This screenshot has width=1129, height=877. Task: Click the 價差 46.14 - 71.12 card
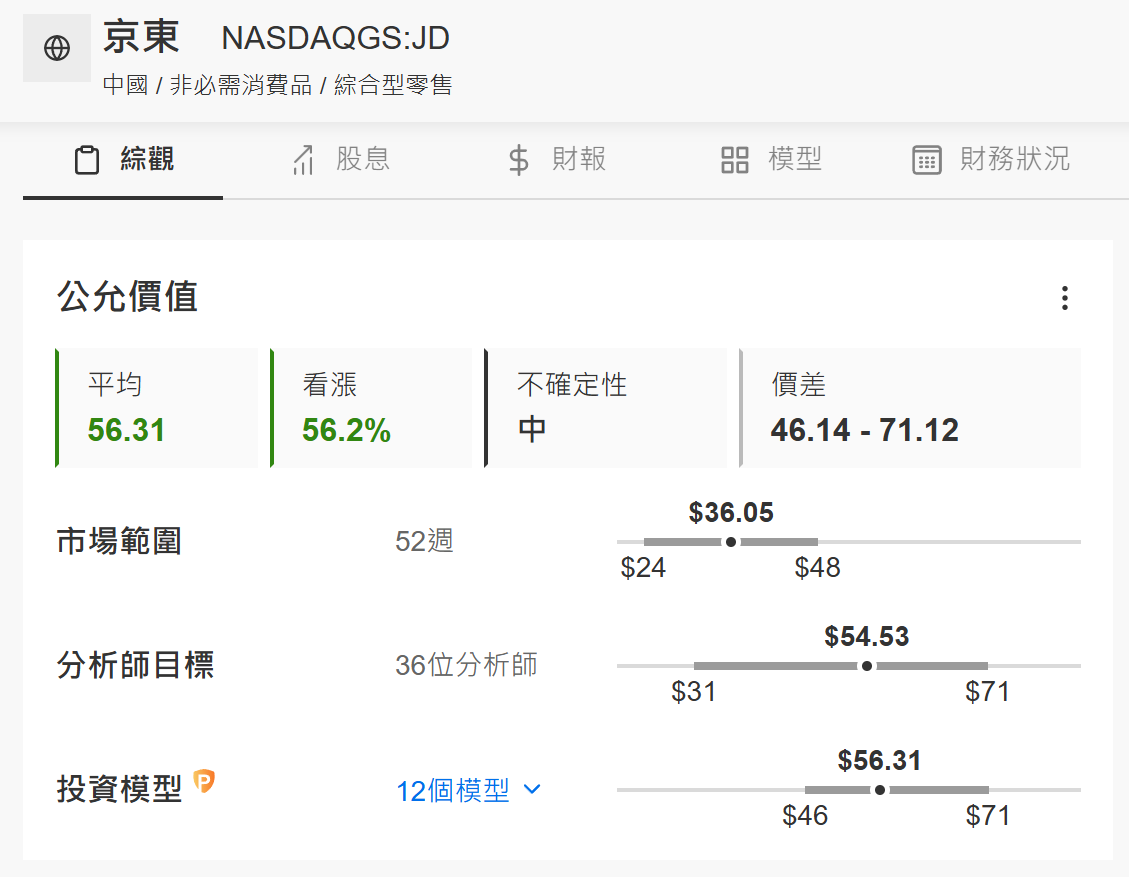pos(910,408)
